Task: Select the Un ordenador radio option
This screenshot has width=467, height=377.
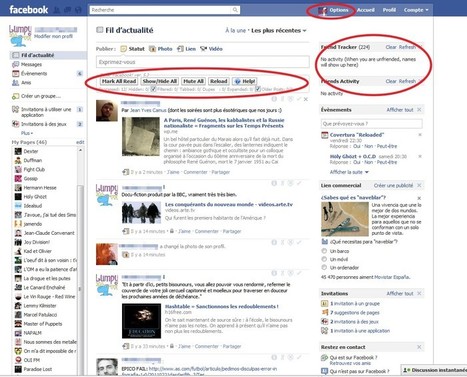Action: point(324,267)
